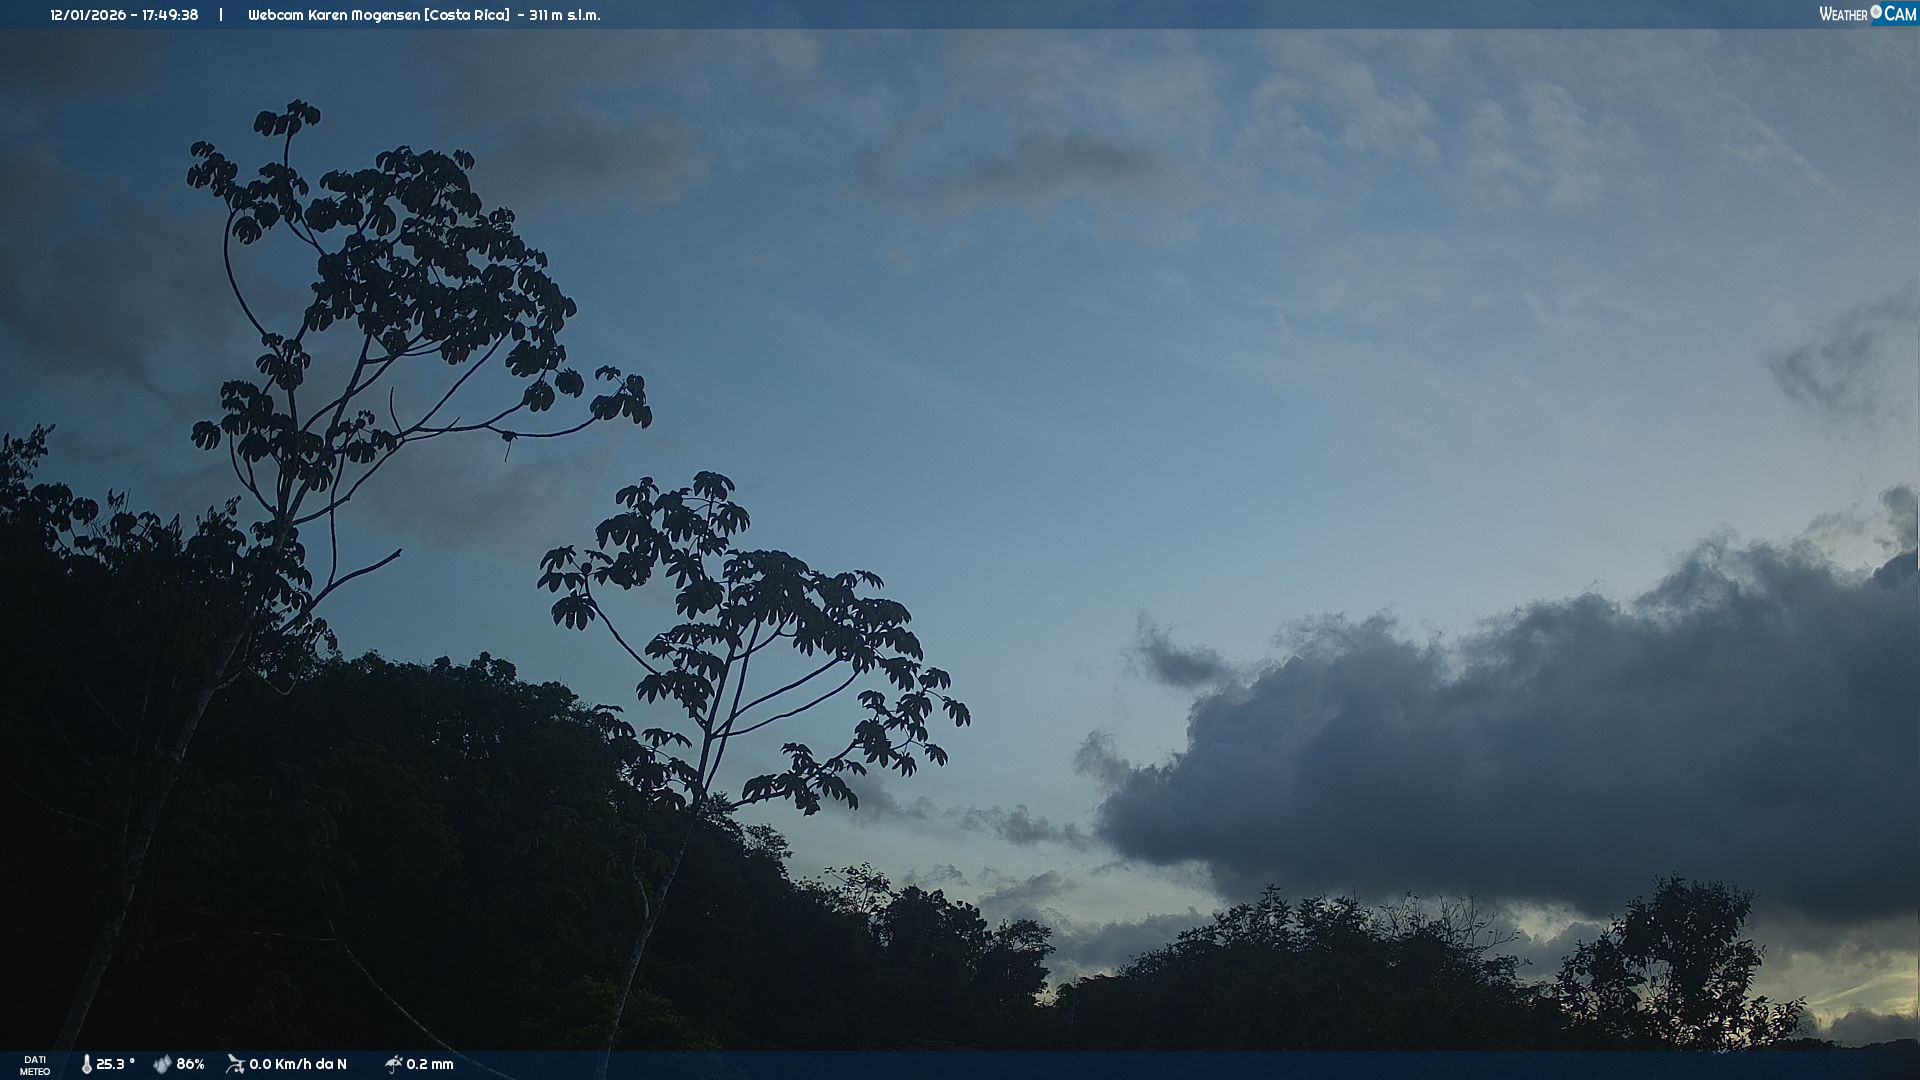Click the 17:49:38 timestamp

coord(170,15)
